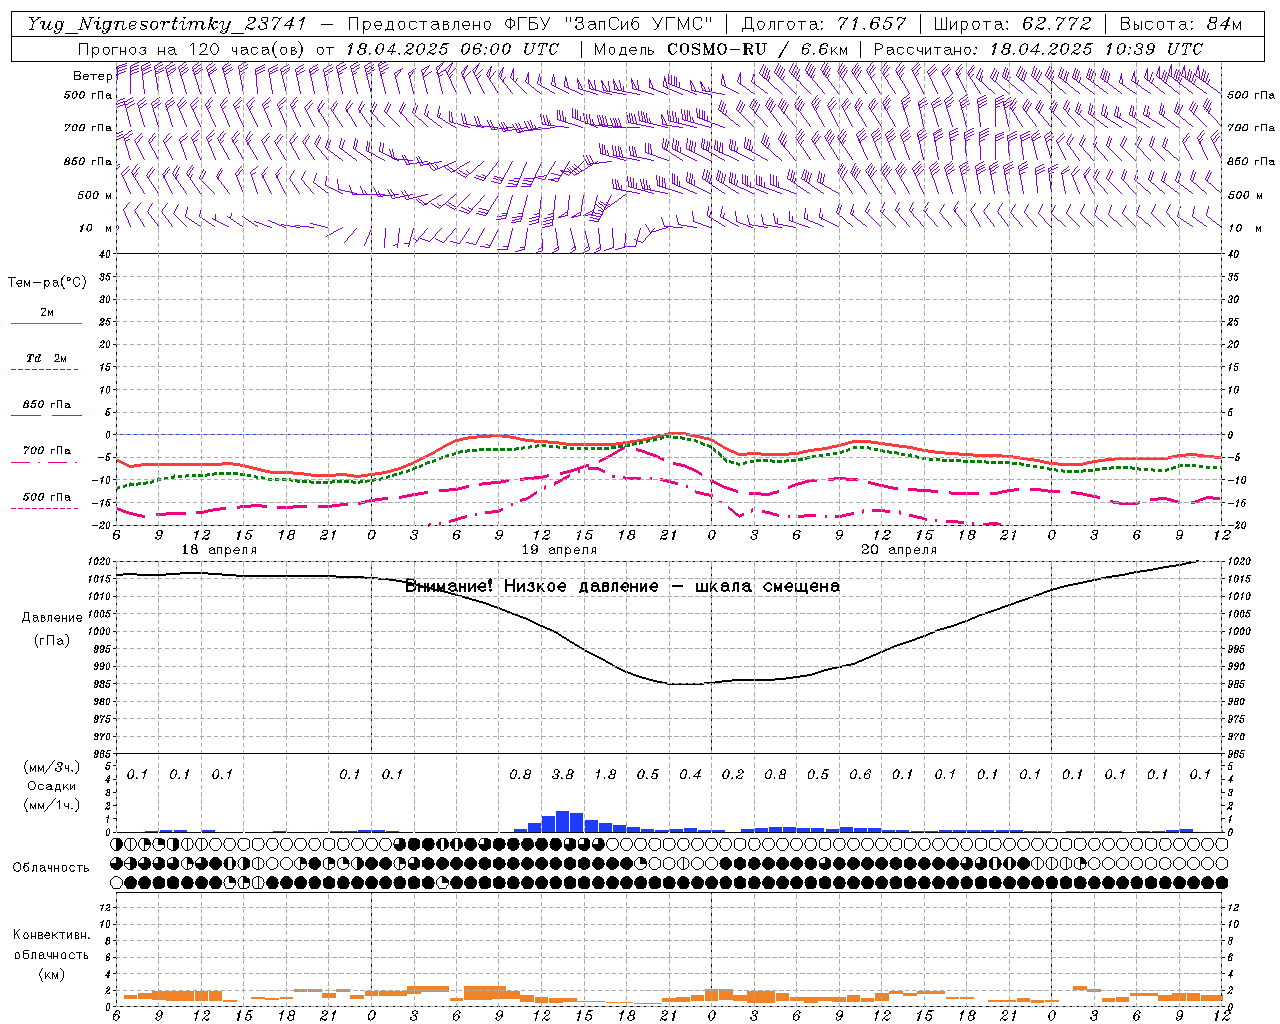Select the 0.2 precipitation value
1280x1024 pixels.
733,774
